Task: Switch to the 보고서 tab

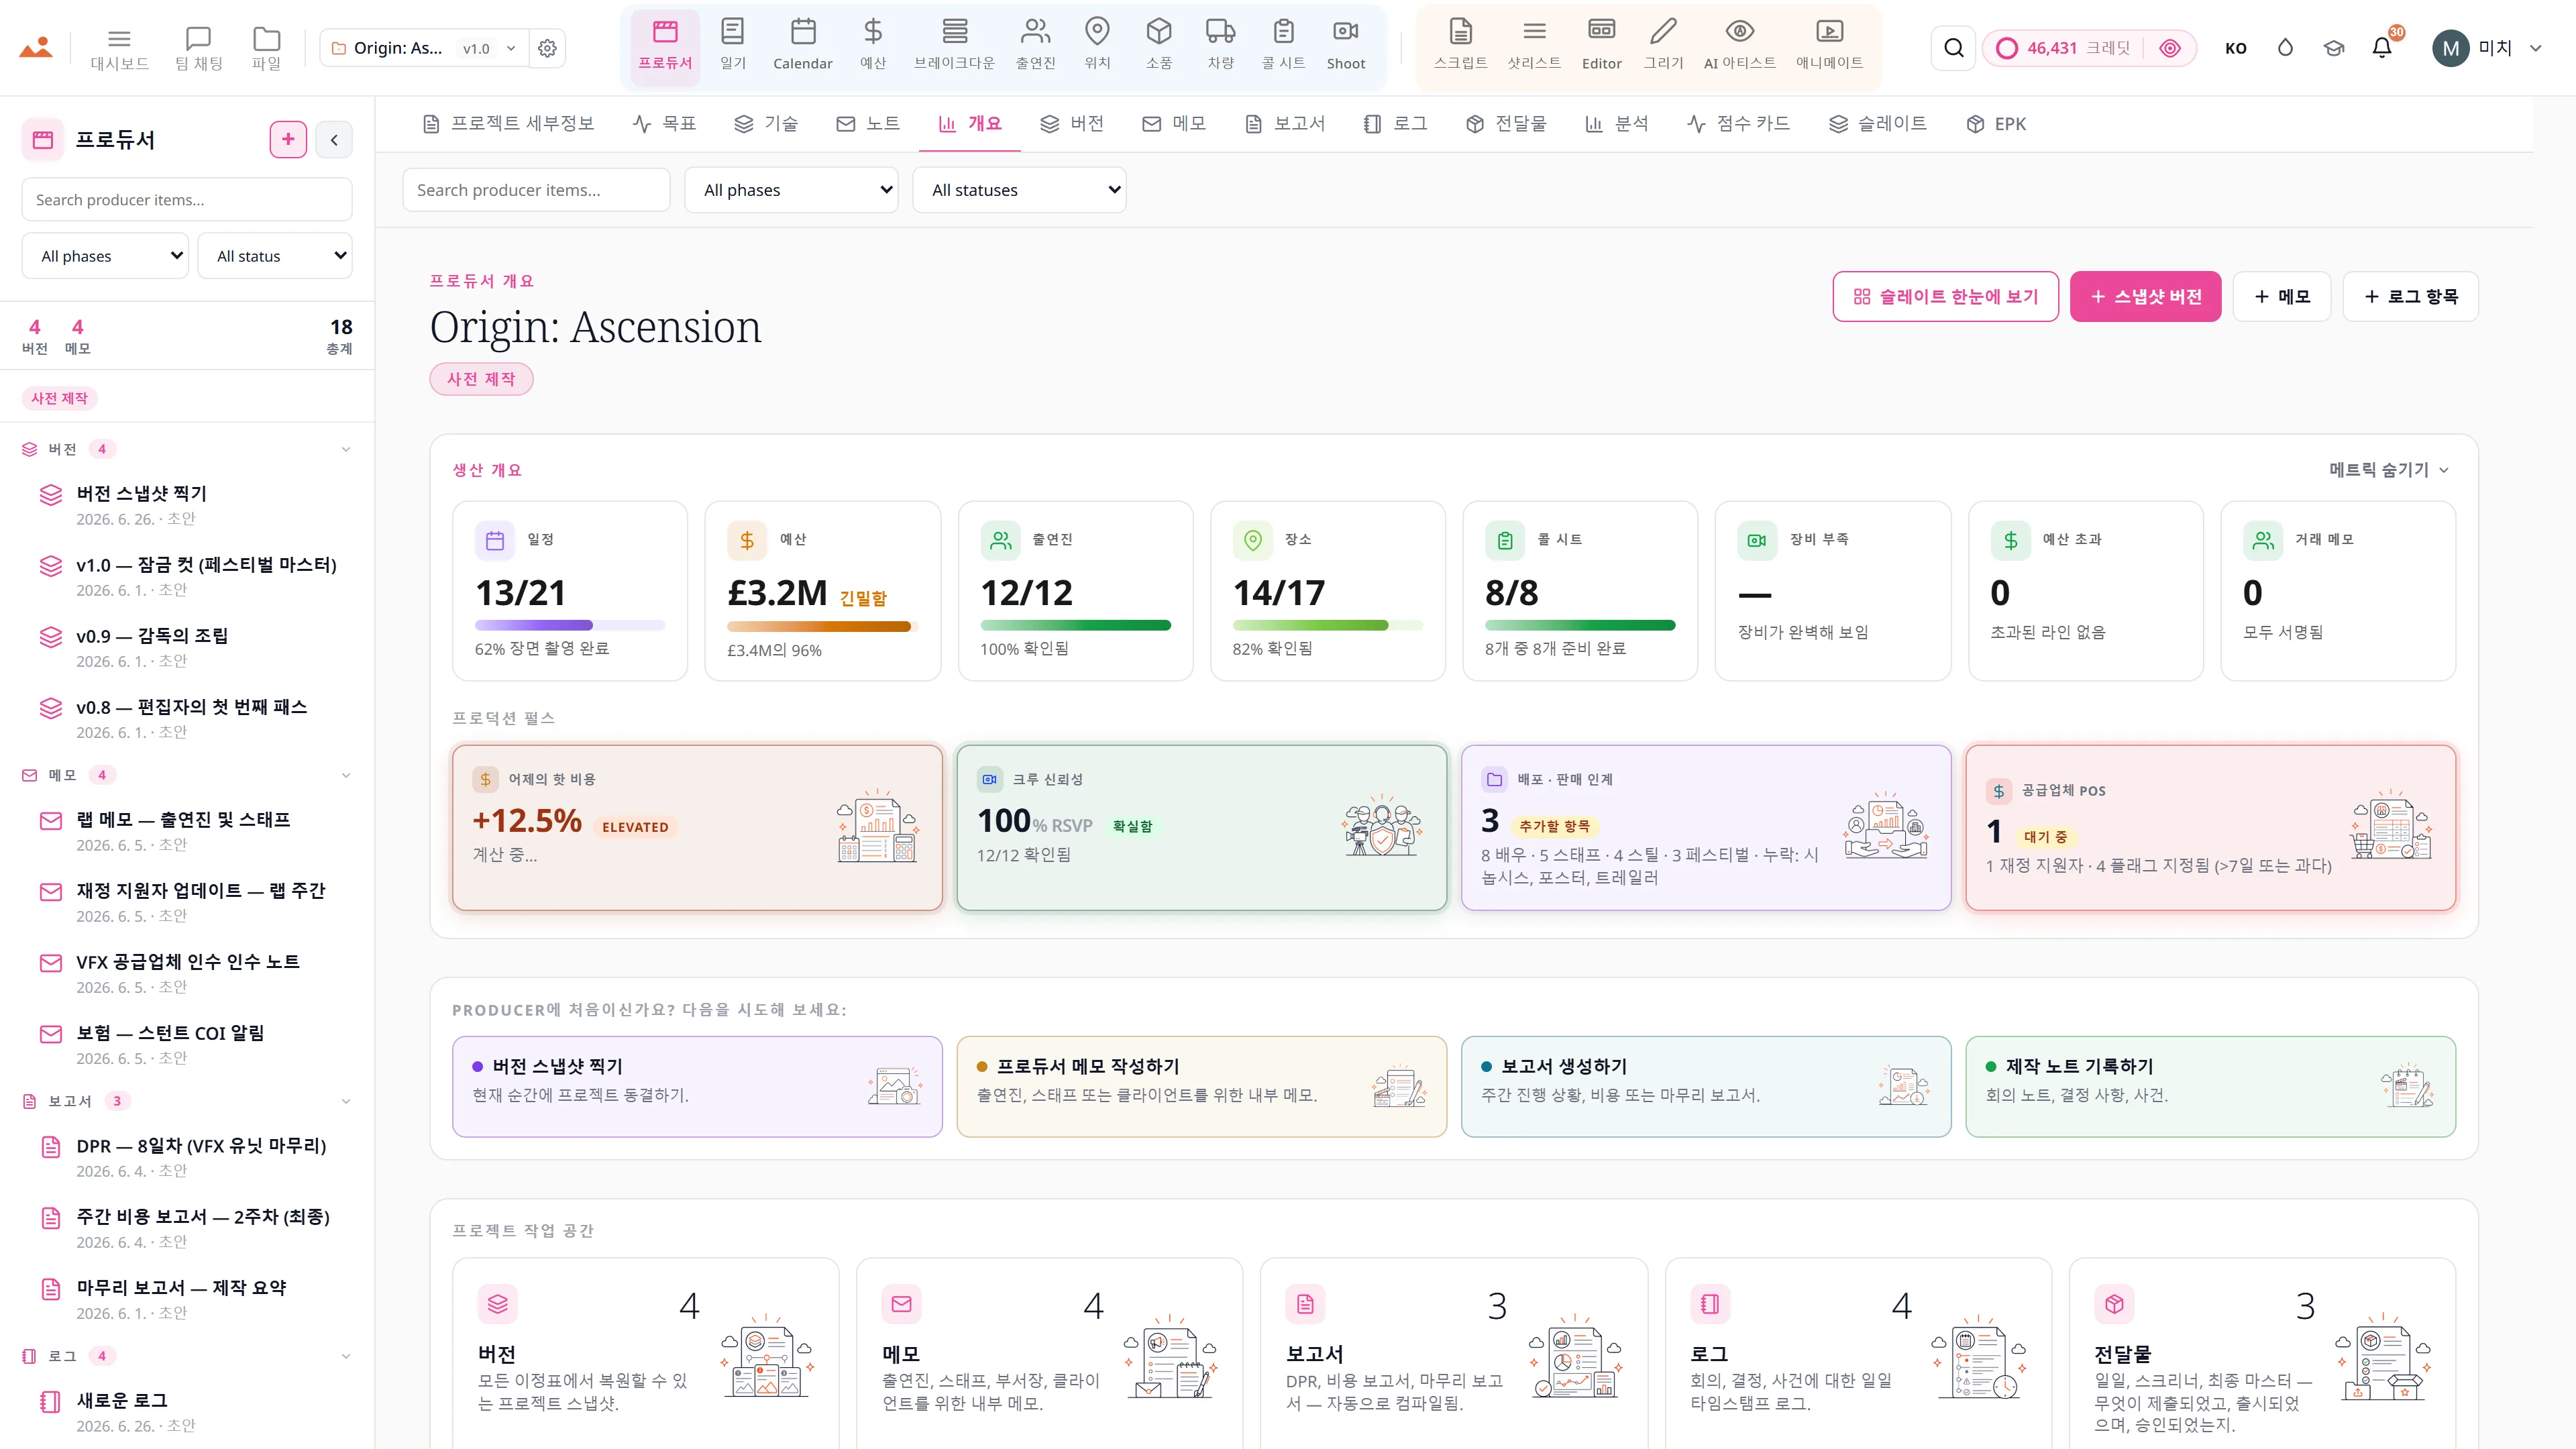Action: (1285, 124)
